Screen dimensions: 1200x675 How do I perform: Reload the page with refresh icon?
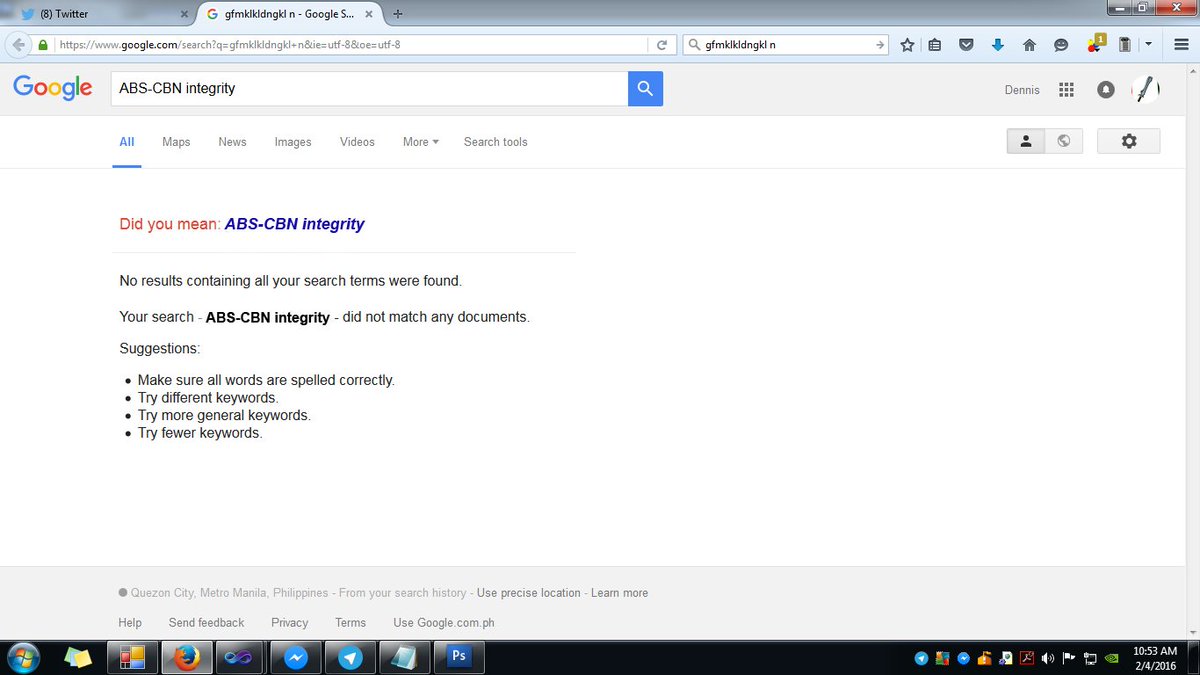661,45
